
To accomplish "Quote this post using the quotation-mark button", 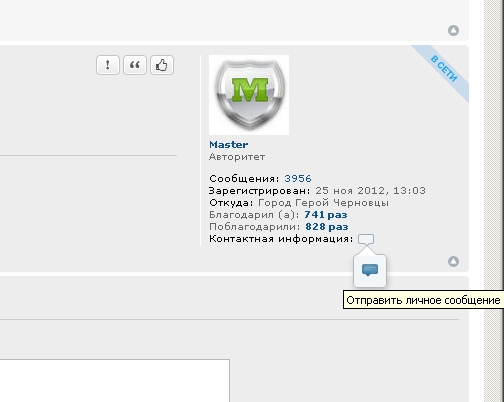I will click(135, 65).
